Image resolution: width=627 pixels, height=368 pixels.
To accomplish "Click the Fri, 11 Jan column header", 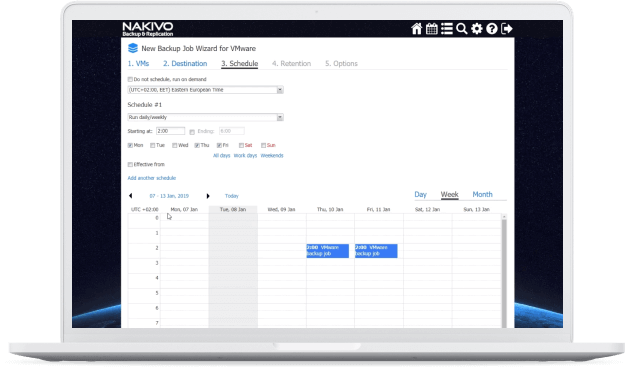I will coord(378,210).
